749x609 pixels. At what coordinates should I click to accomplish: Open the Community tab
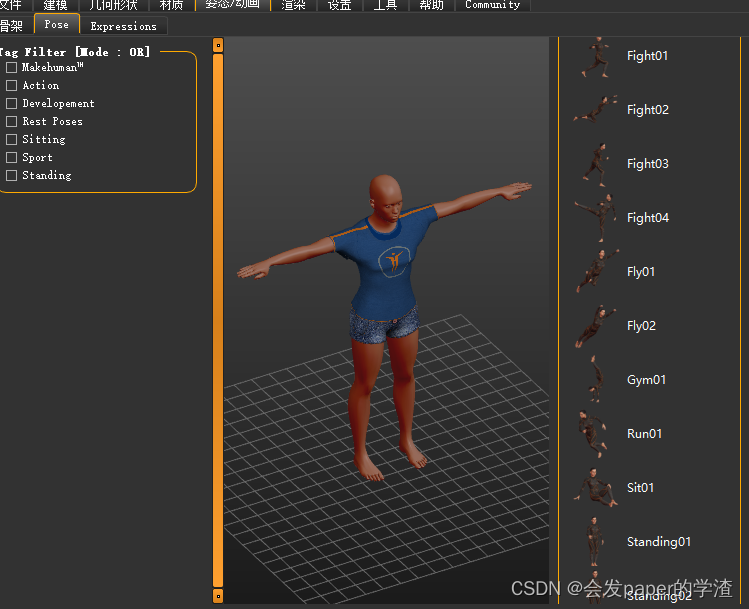point(492,5)
